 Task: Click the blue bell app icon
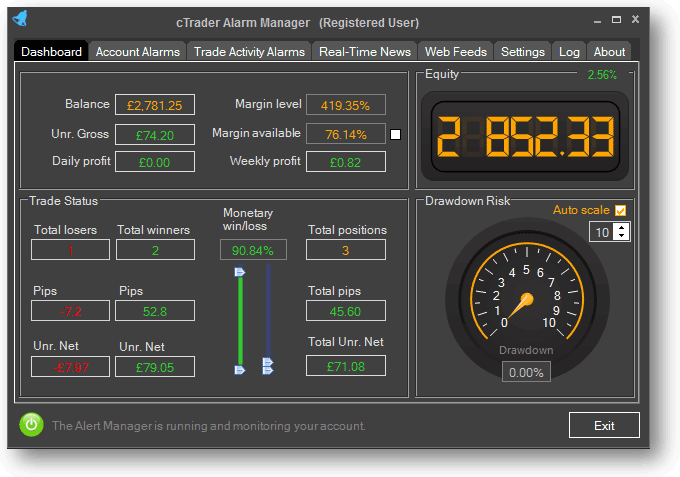pos(20,18)
